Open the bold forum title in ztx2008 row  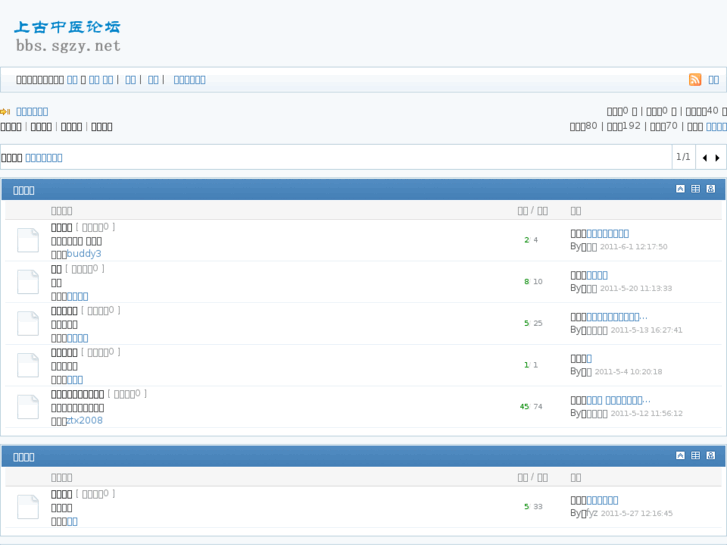pos(77,394)
